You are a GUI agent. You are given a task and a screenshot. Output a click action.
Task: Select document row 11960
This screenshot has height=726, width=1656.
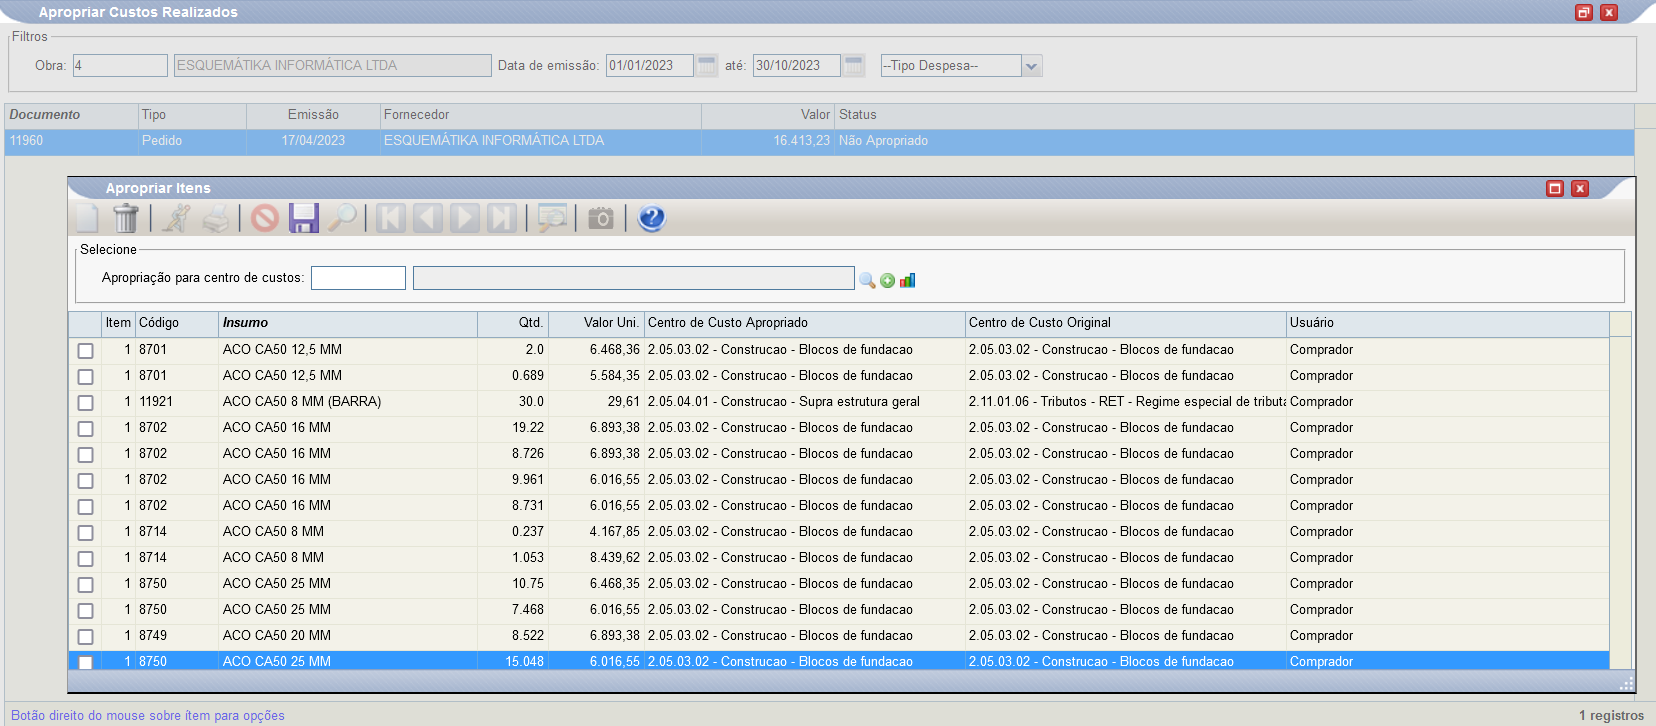click(819, 141)
